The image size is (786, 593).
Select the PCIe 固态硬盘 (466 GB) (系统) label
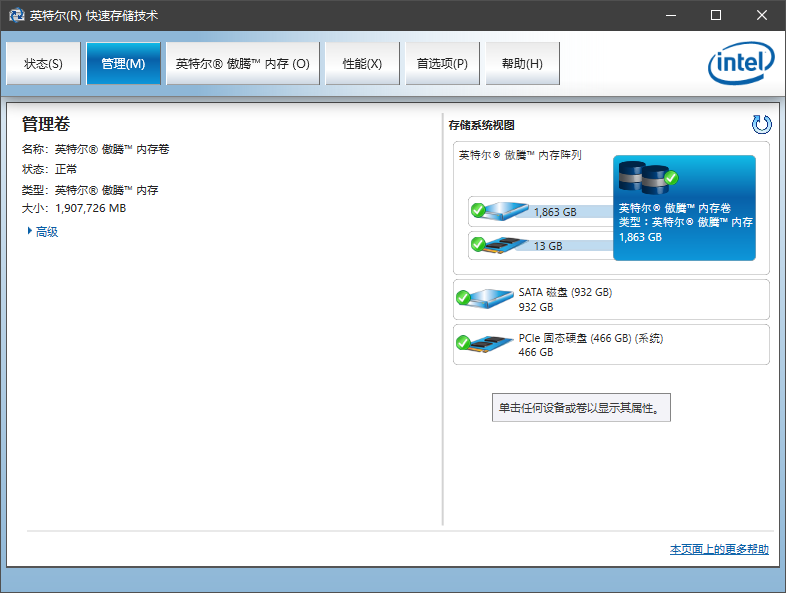pos(591,338)
